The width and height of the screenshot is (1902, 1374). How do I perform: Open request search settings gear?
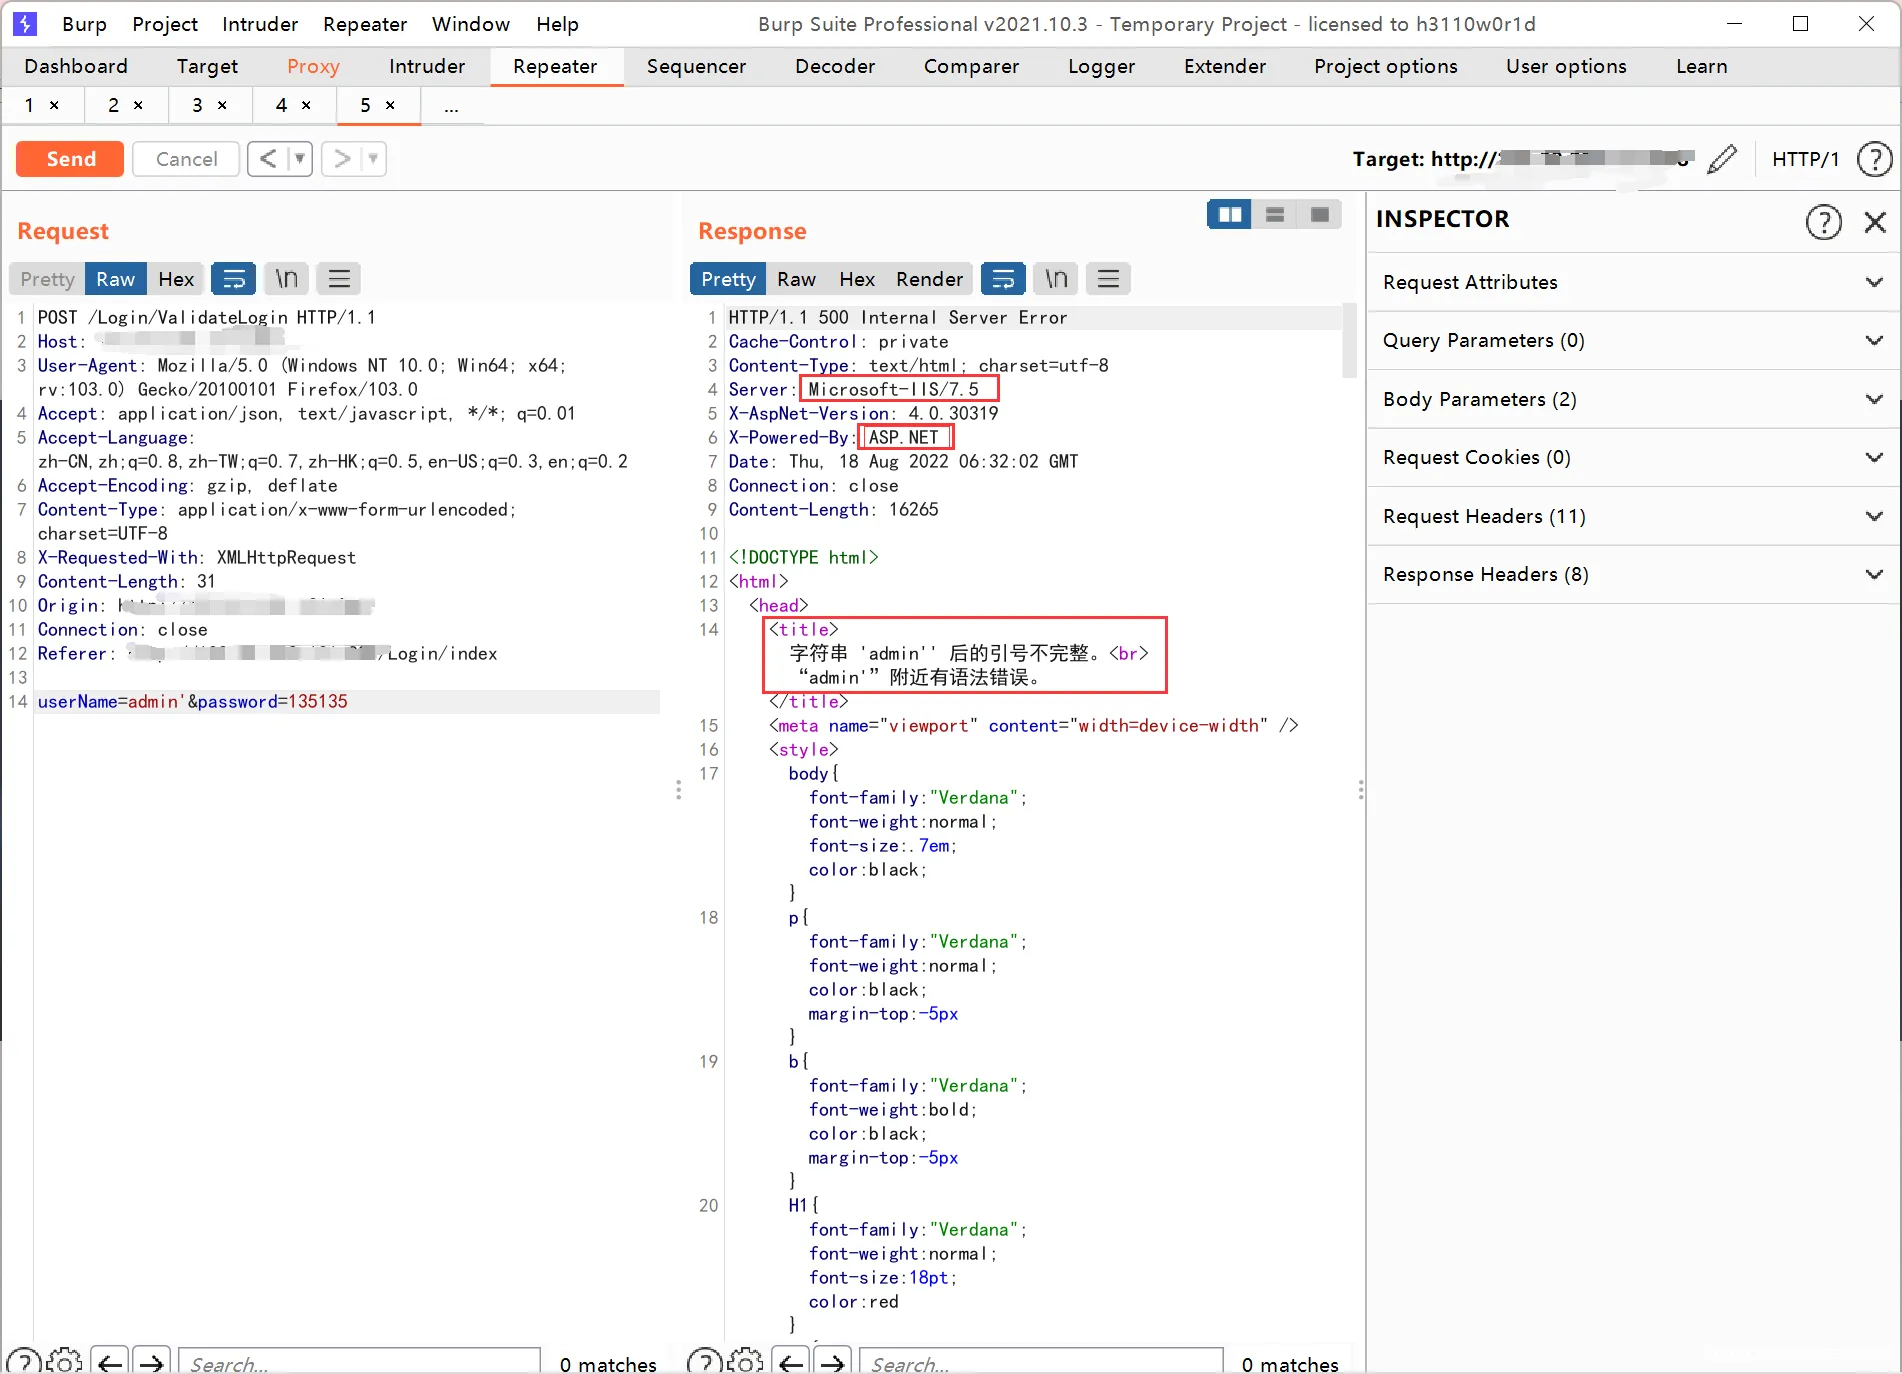(64, 1362)
